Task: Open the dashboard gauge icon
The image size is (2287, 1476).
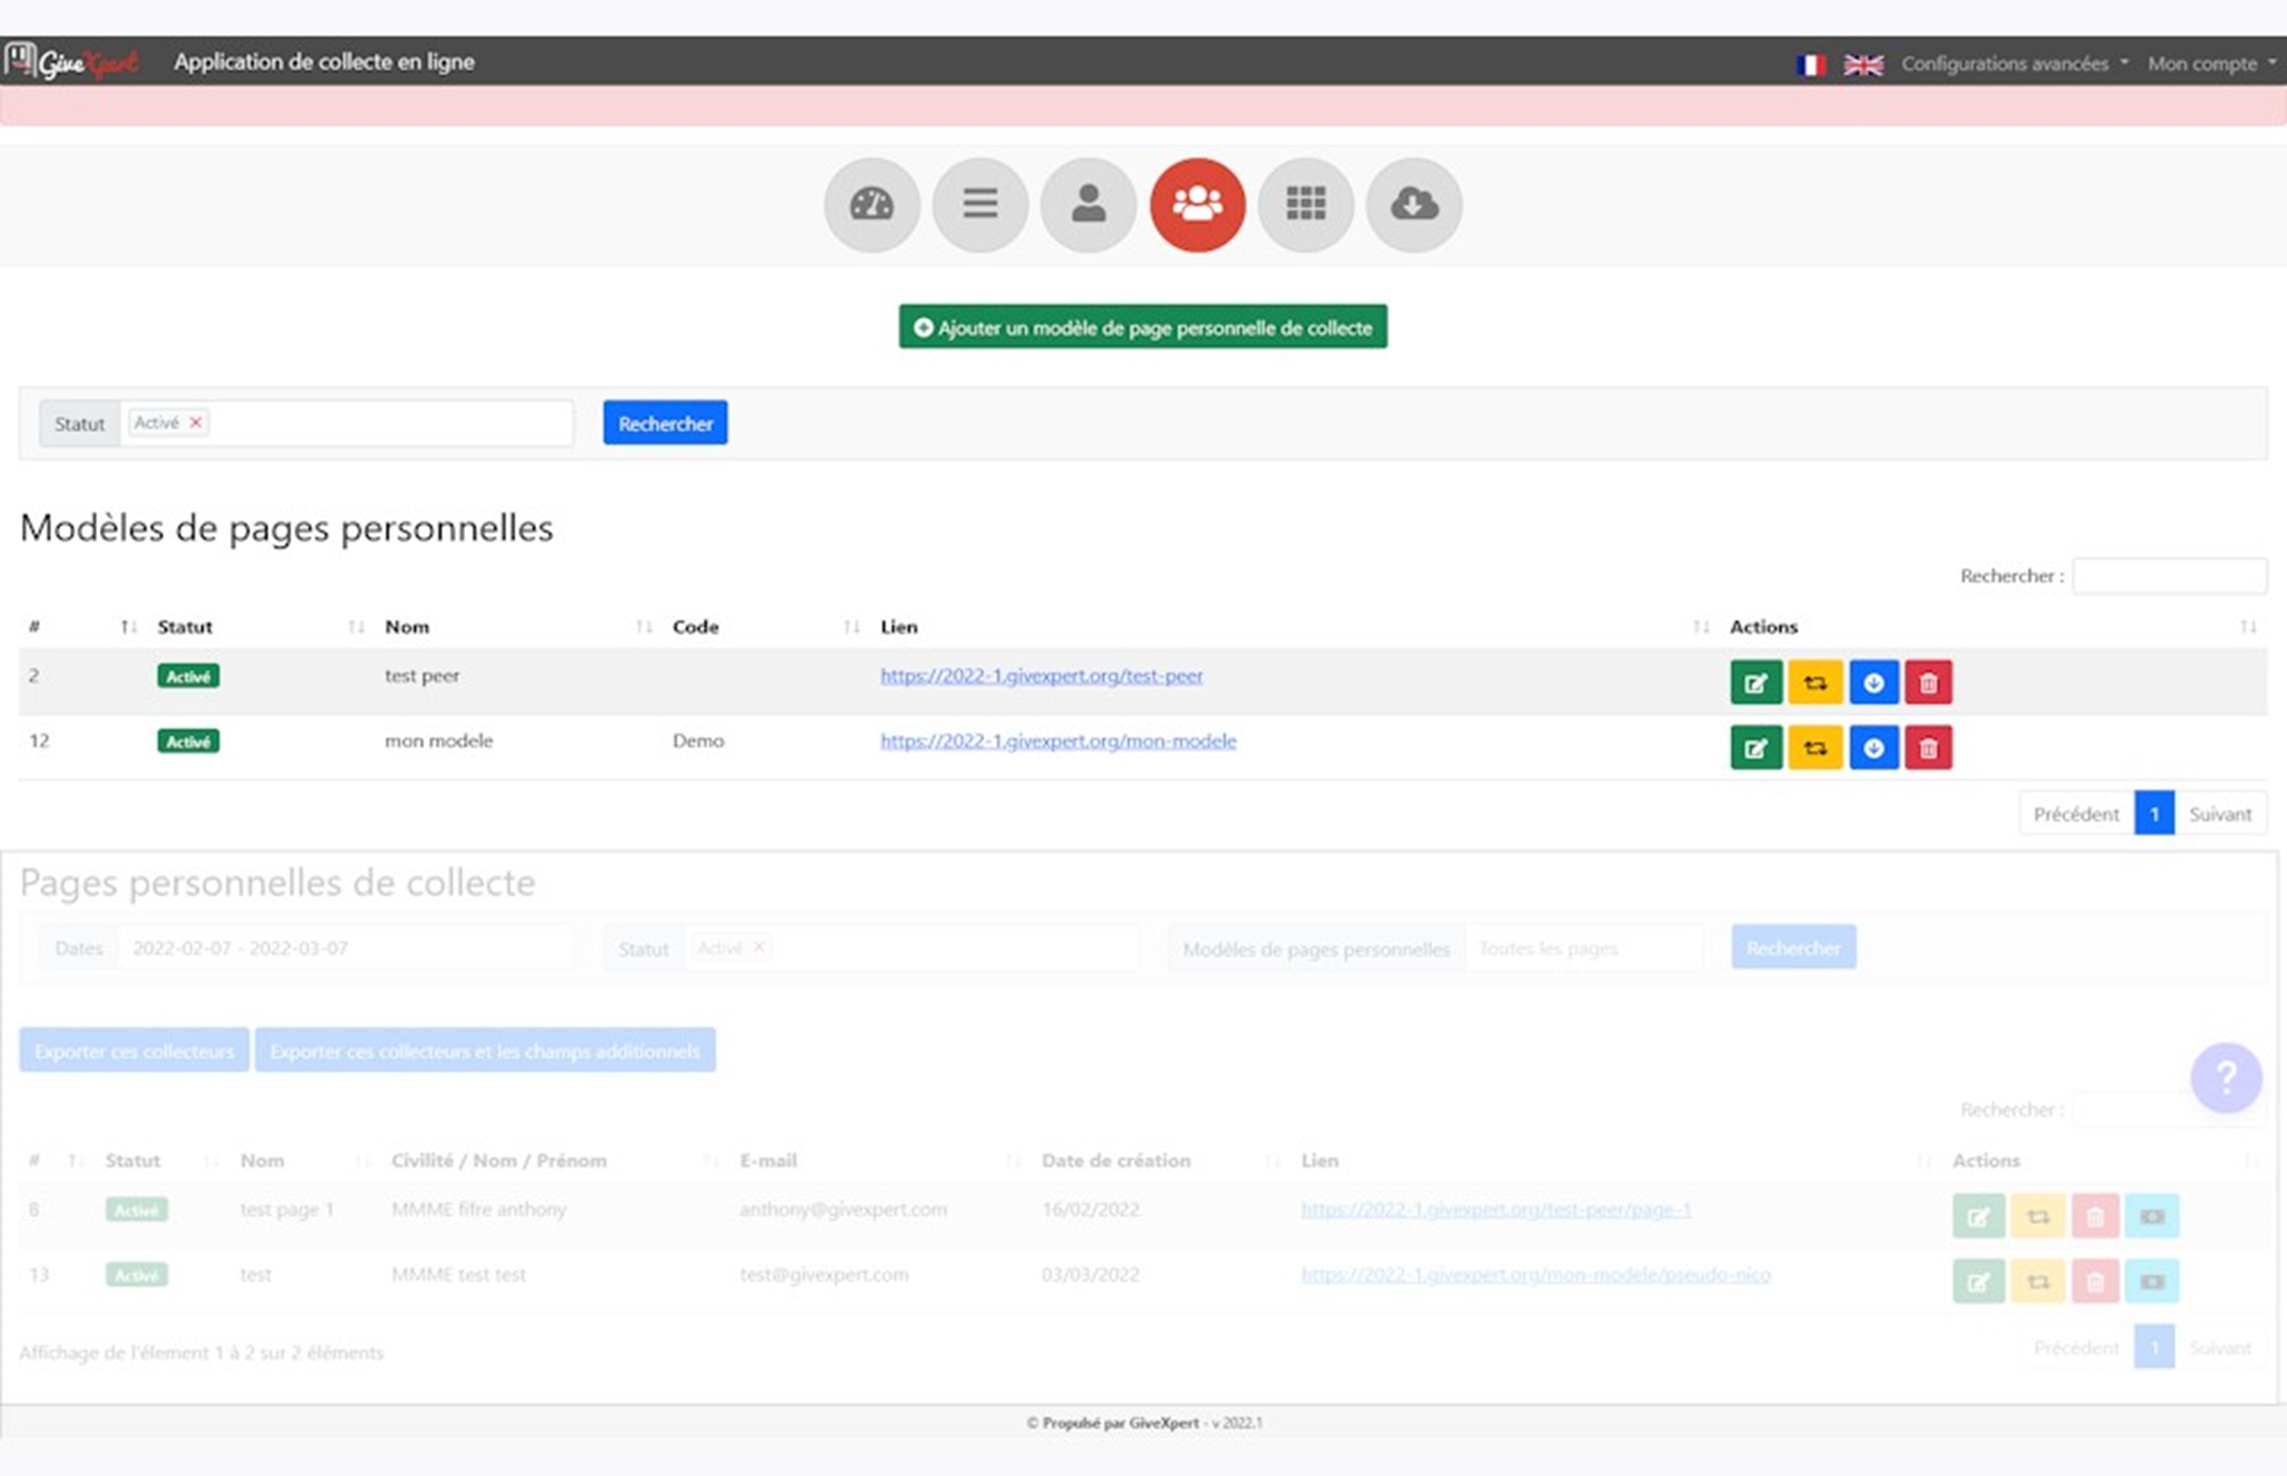Action: coord(871,205)
